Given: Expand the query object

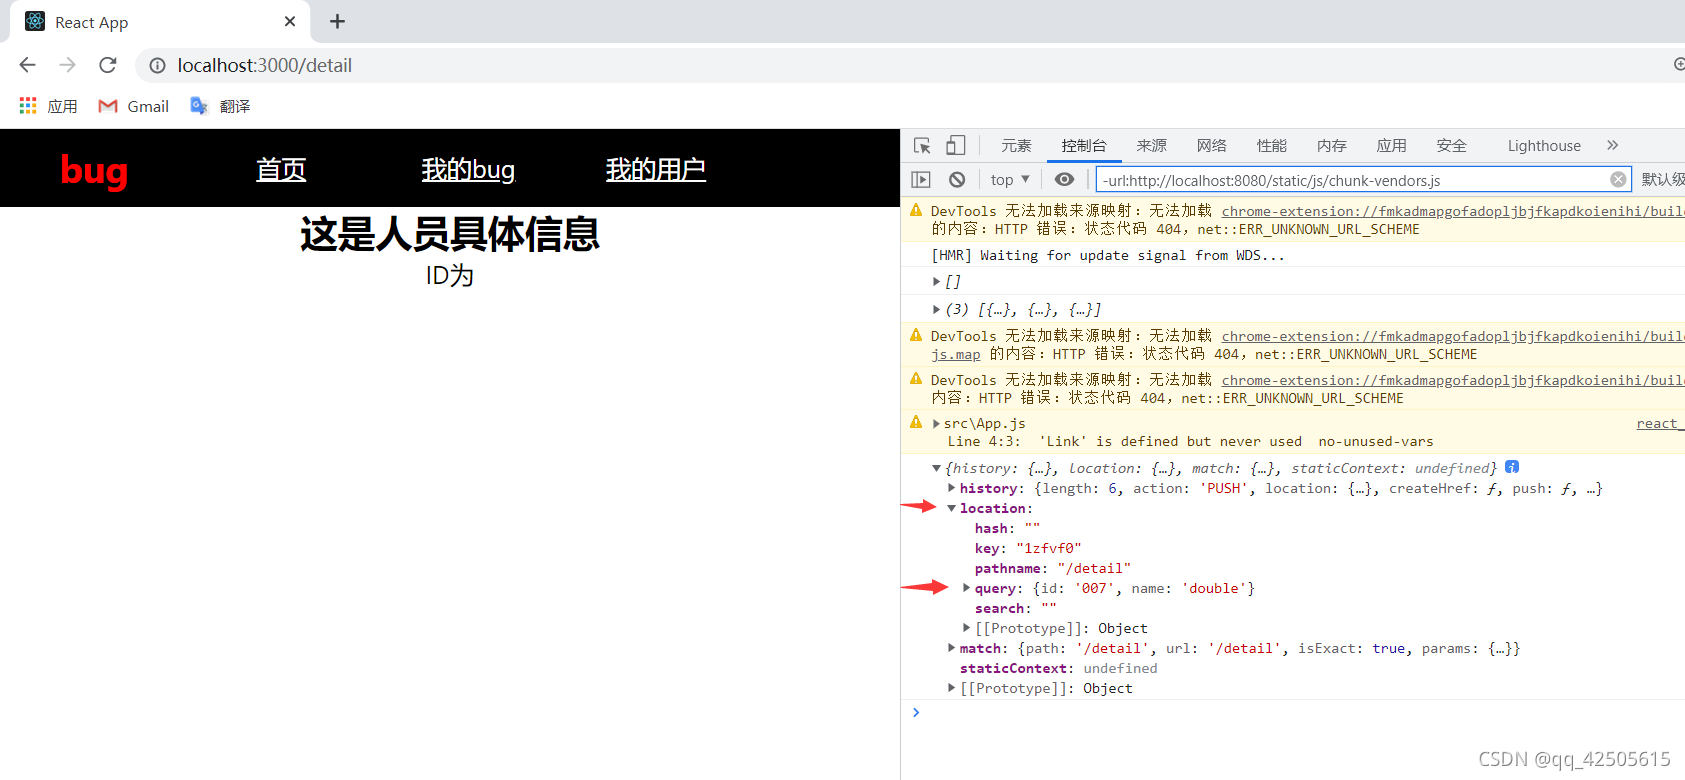Looking at the screenshot, I should (x=966, y=588).
